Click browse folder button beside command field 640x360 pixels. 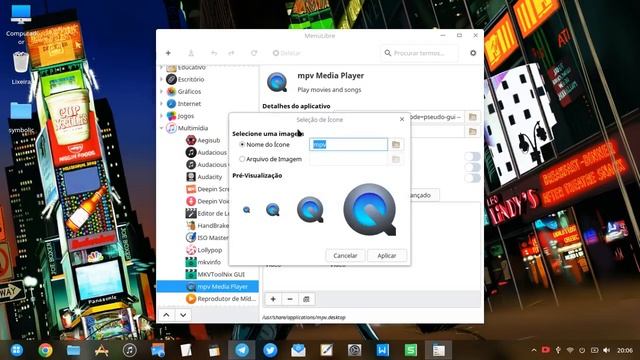(473, 117)
